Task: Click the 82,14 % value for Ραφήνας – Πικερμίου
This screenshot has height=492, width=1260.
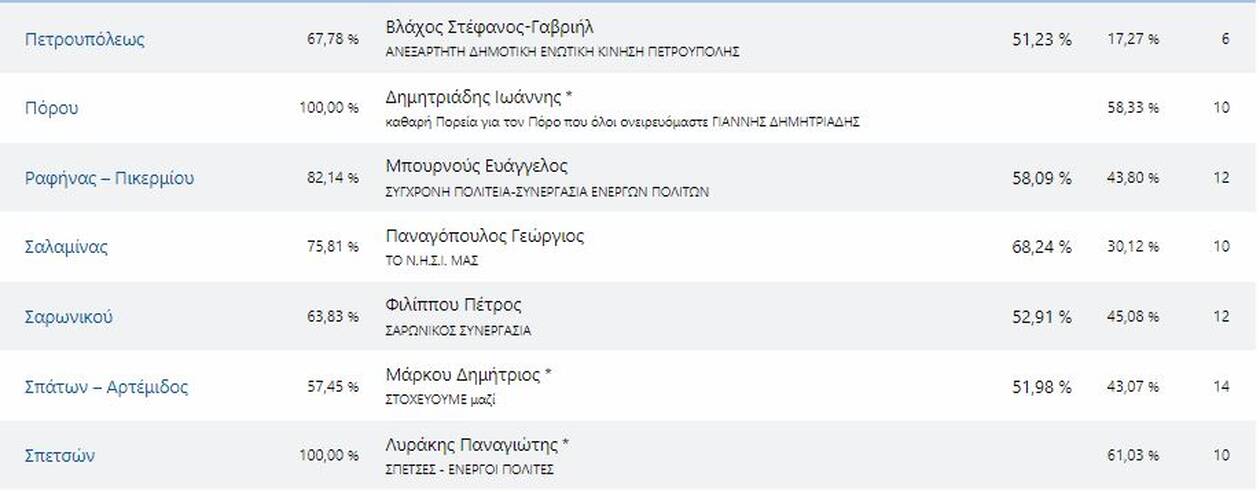Action: 333,178
